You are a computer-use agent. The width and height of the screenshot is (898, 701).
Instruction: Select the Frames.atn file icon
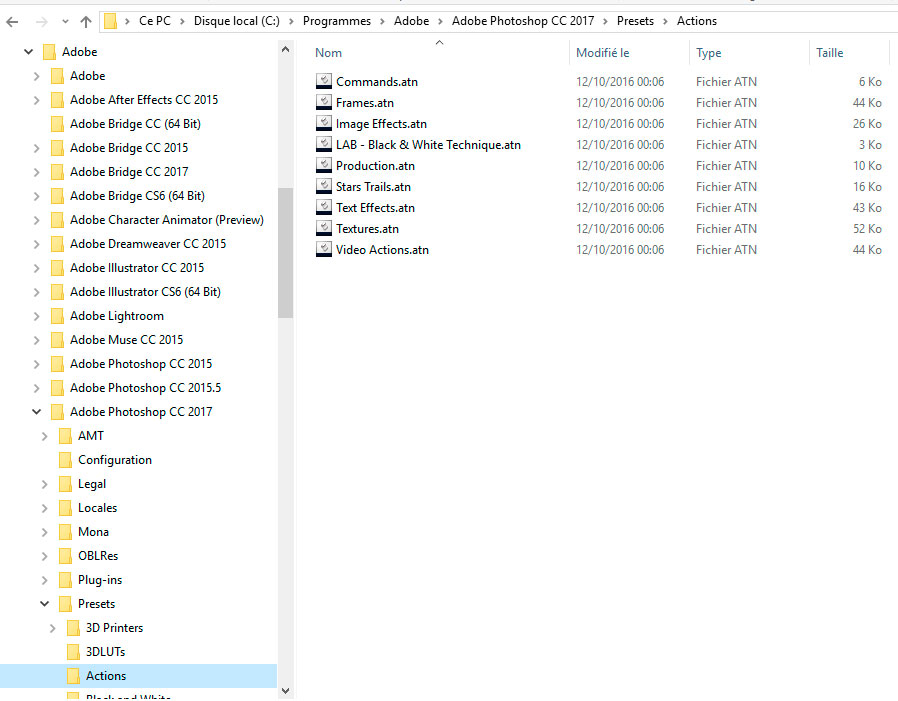point(323,102)
